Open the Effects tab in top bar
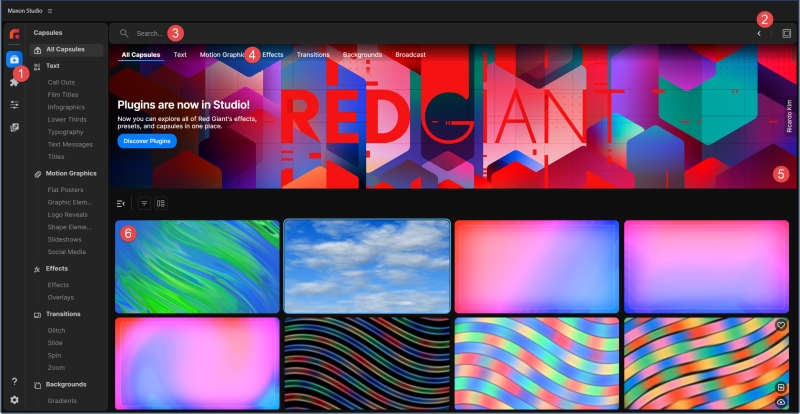Viewport: 800px width, 414px height. [x=272, y=55]
